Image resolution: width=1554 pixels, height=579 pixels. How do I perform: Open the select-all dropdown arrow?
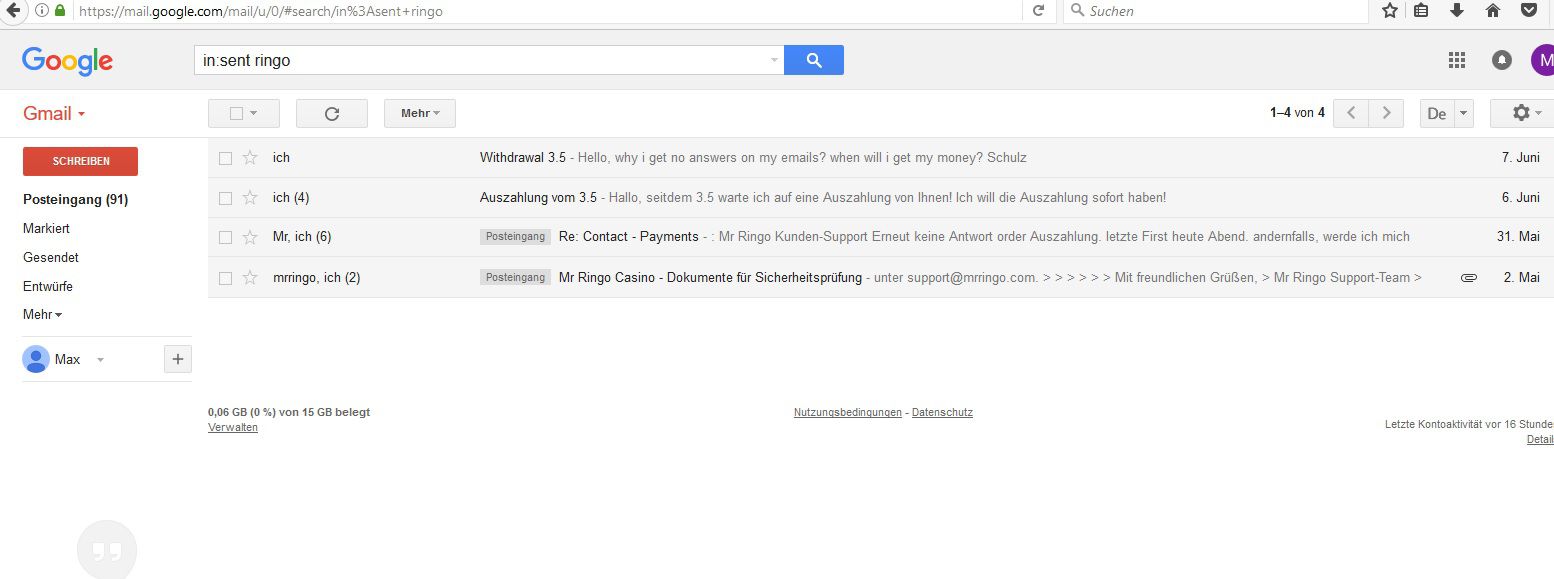pos(254,113)
